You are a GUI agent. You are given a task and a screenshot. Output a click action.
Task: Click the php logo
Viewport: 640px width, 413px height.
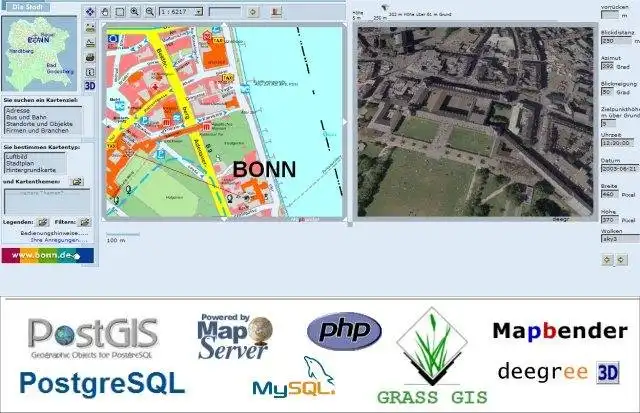click(344, 331)
